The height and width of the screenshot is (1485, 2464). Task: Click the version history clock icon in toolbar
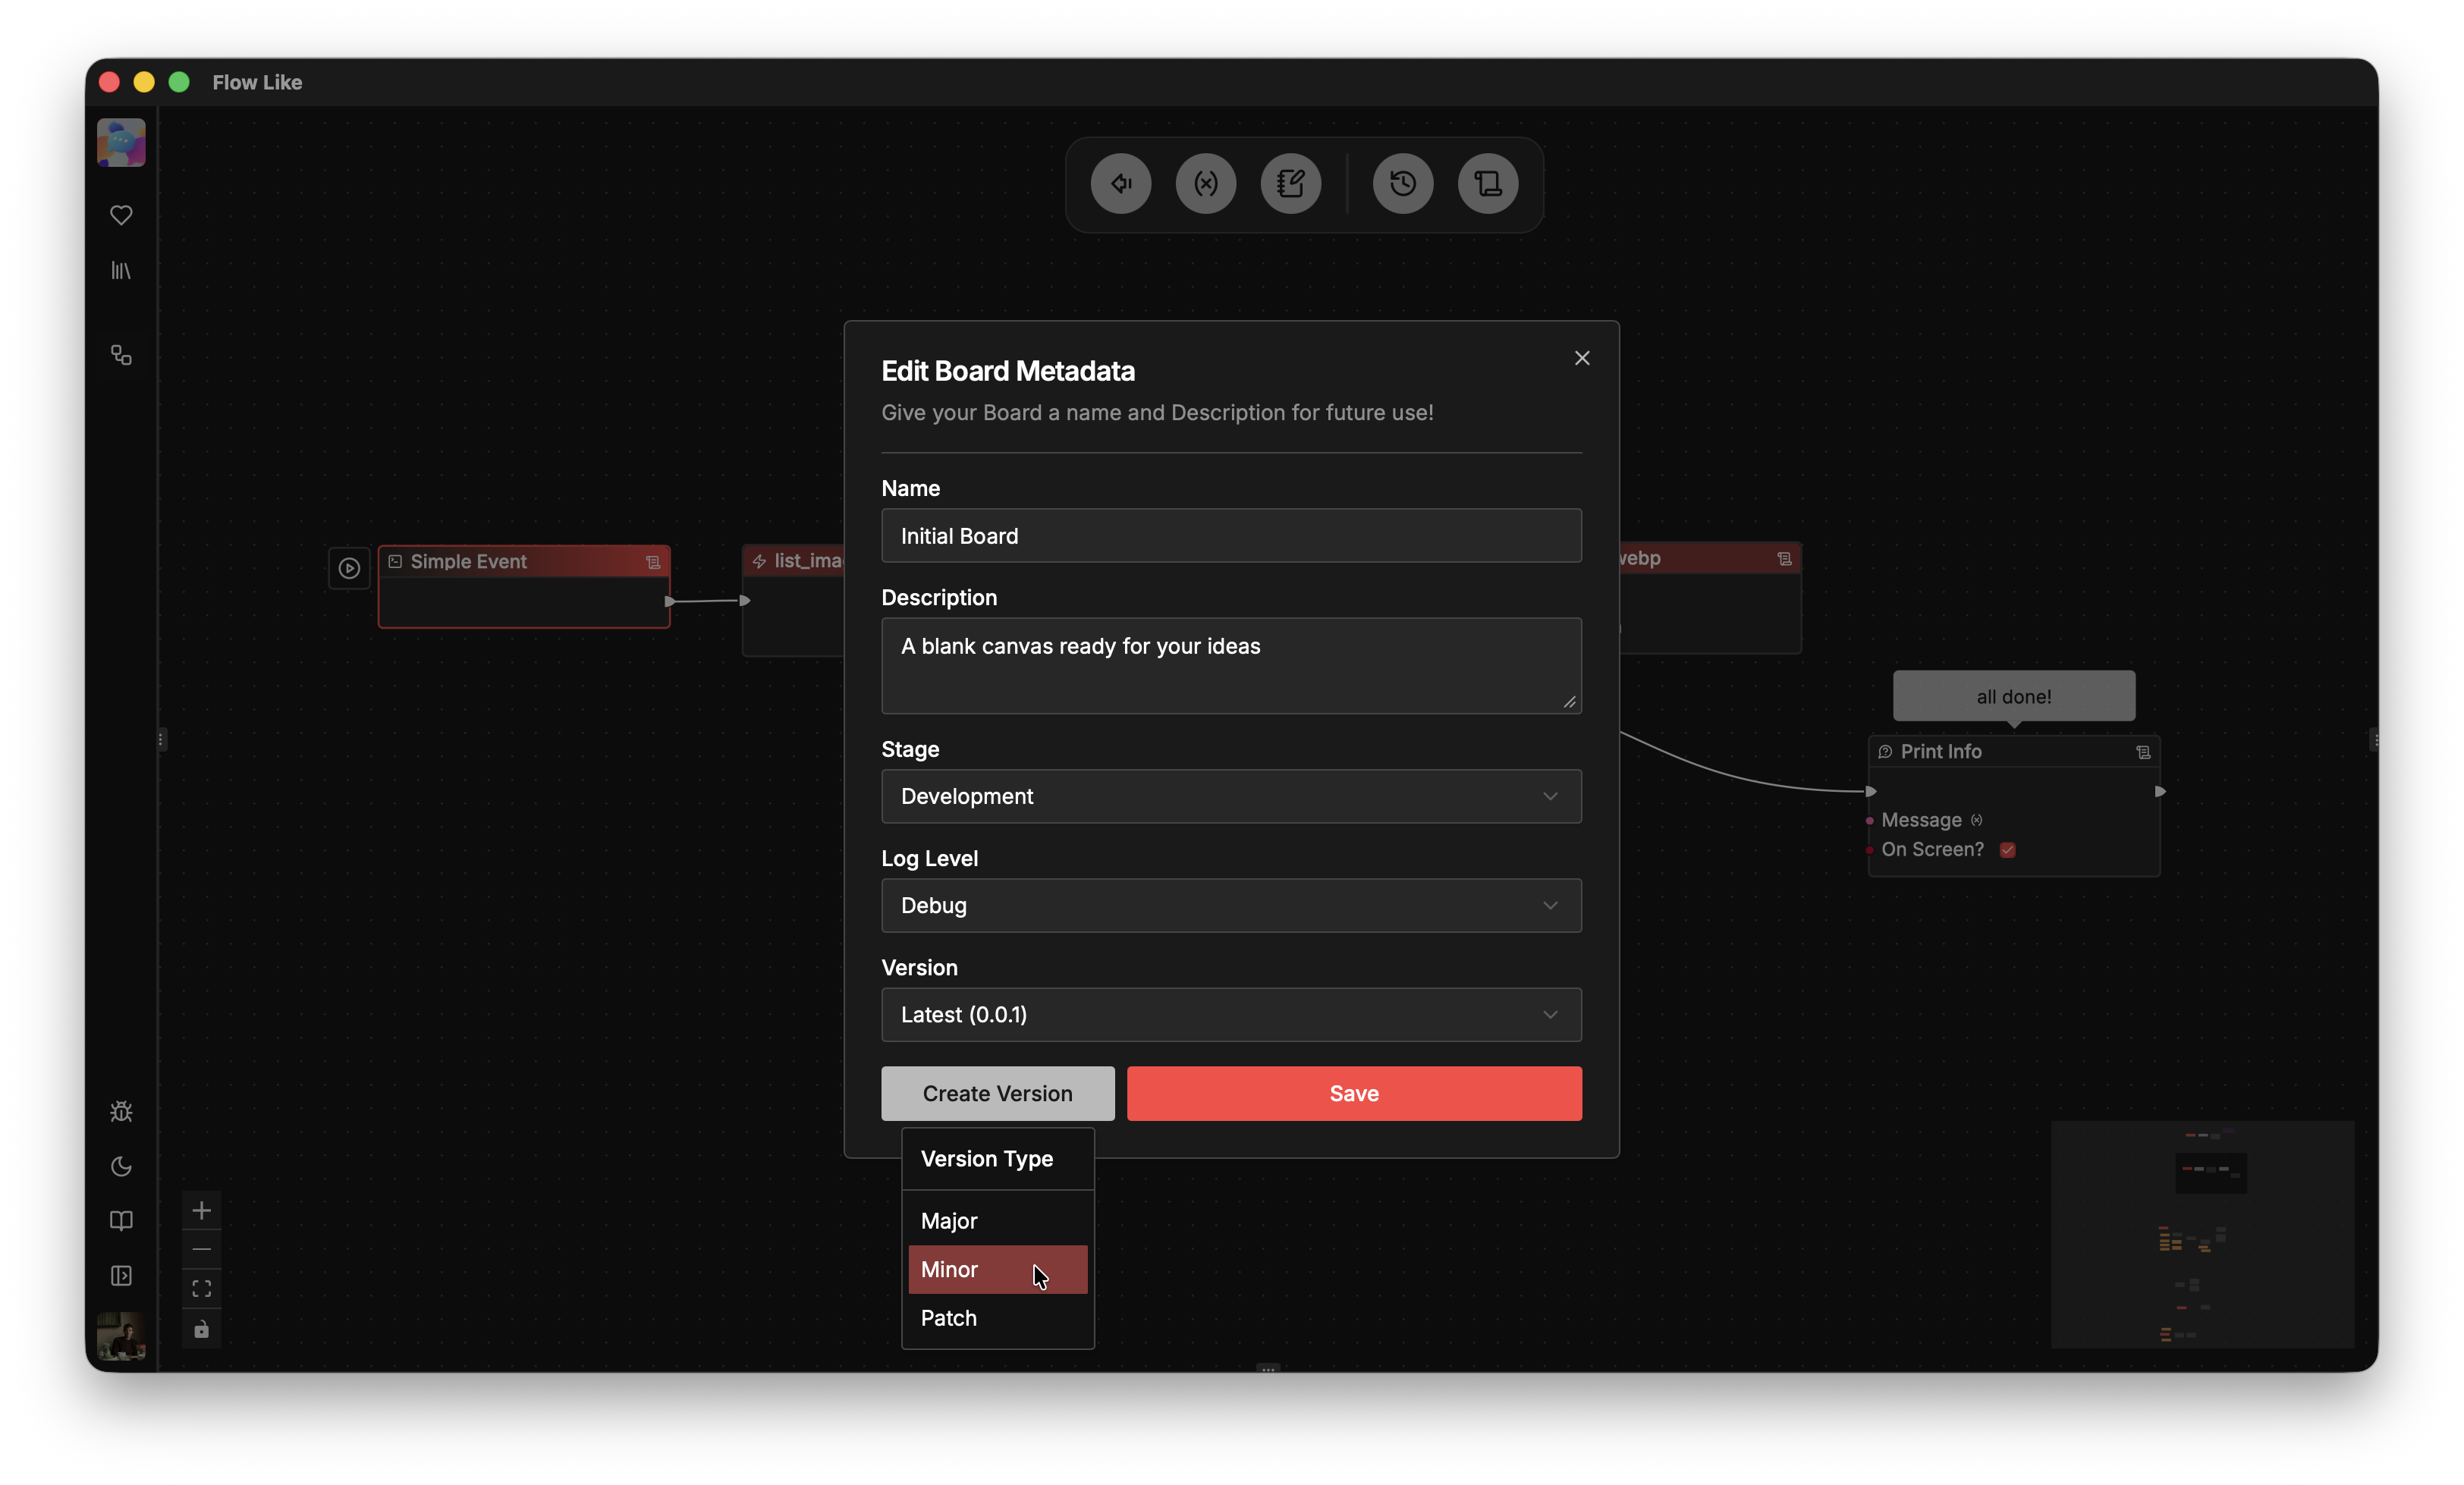pos(1402,183)
